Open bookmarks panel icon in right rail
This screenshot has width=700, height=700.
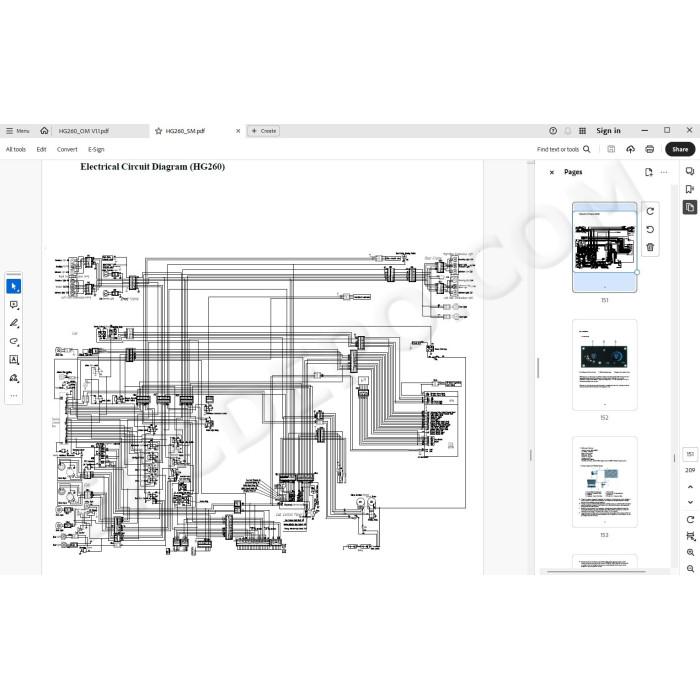(x=690, y=189)
